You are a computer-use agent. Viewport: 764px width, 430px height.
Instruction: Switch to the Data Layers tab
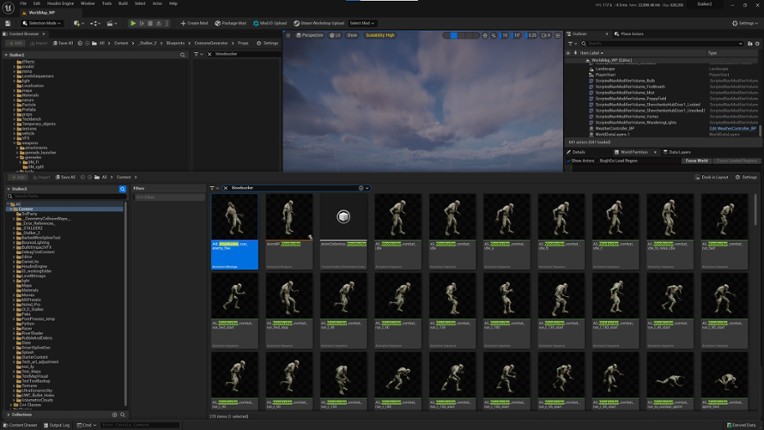coord(679,152)
